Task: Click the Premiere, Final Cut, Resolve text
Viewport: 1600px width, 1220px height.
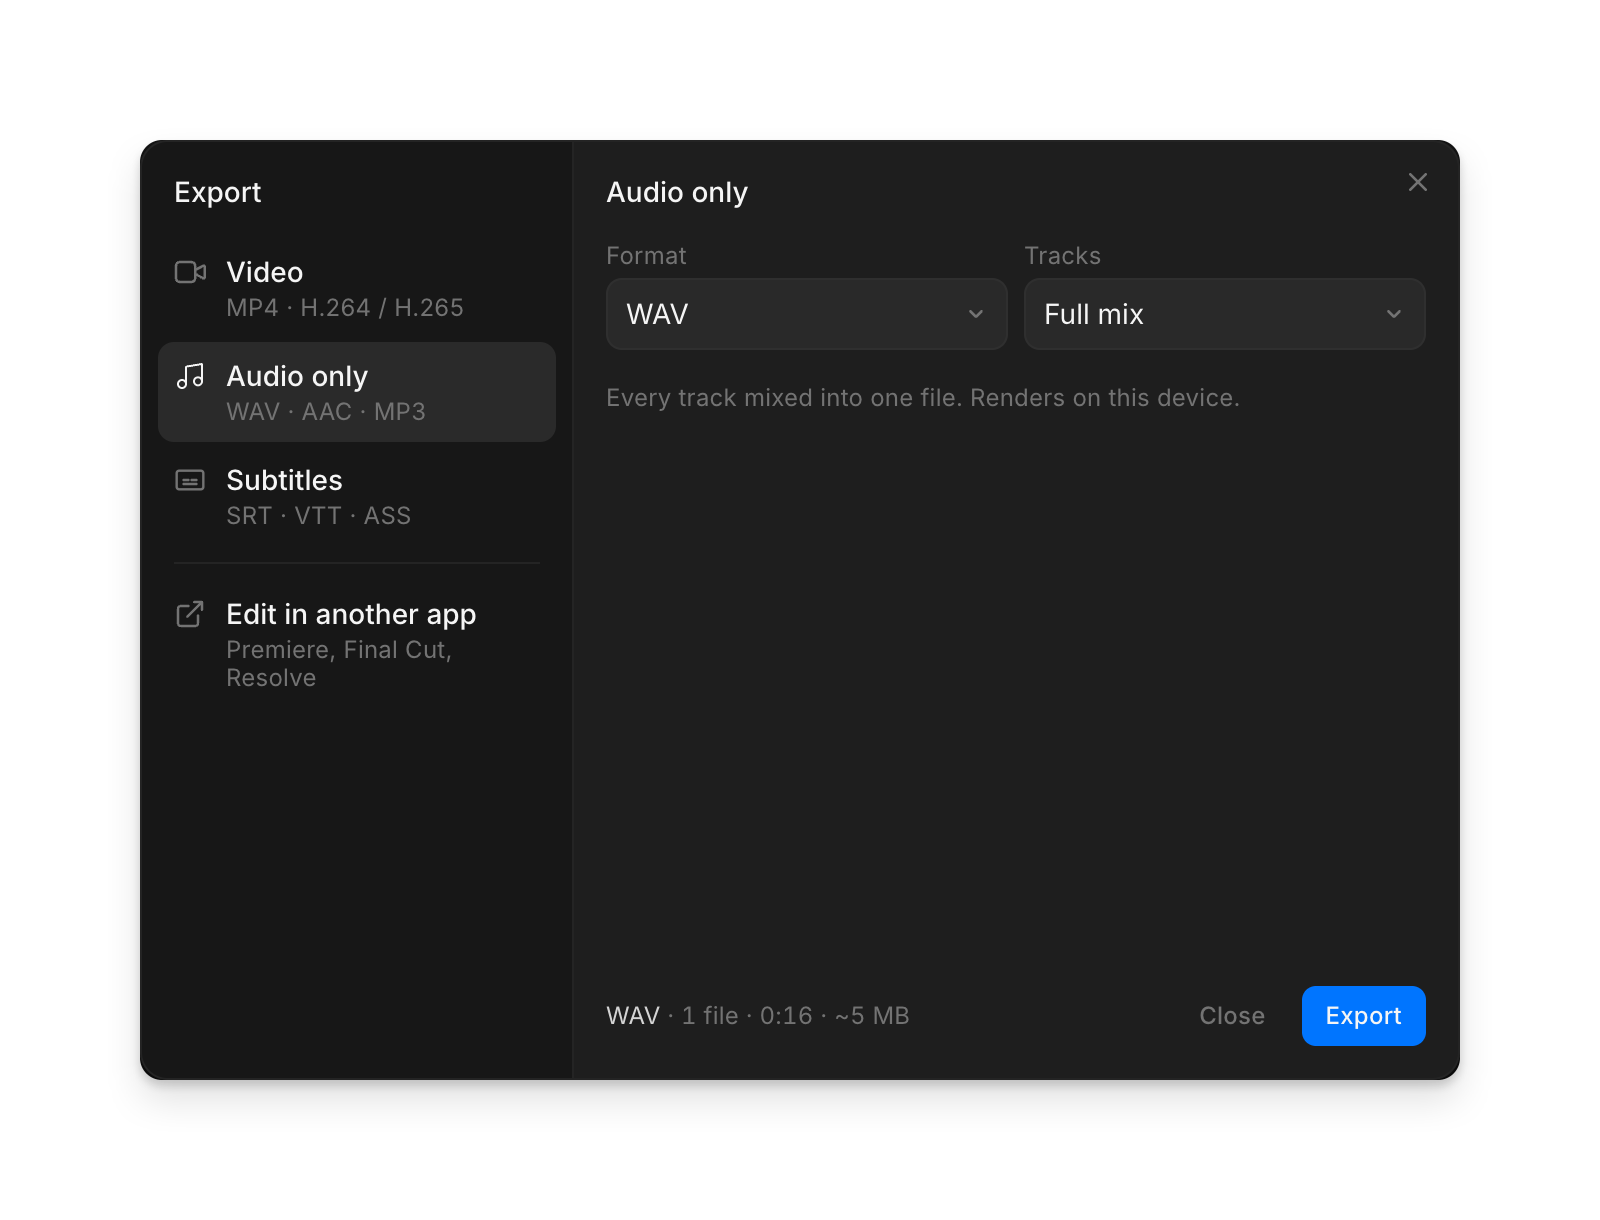Action: pyautogui.click(x=339, y=664)
